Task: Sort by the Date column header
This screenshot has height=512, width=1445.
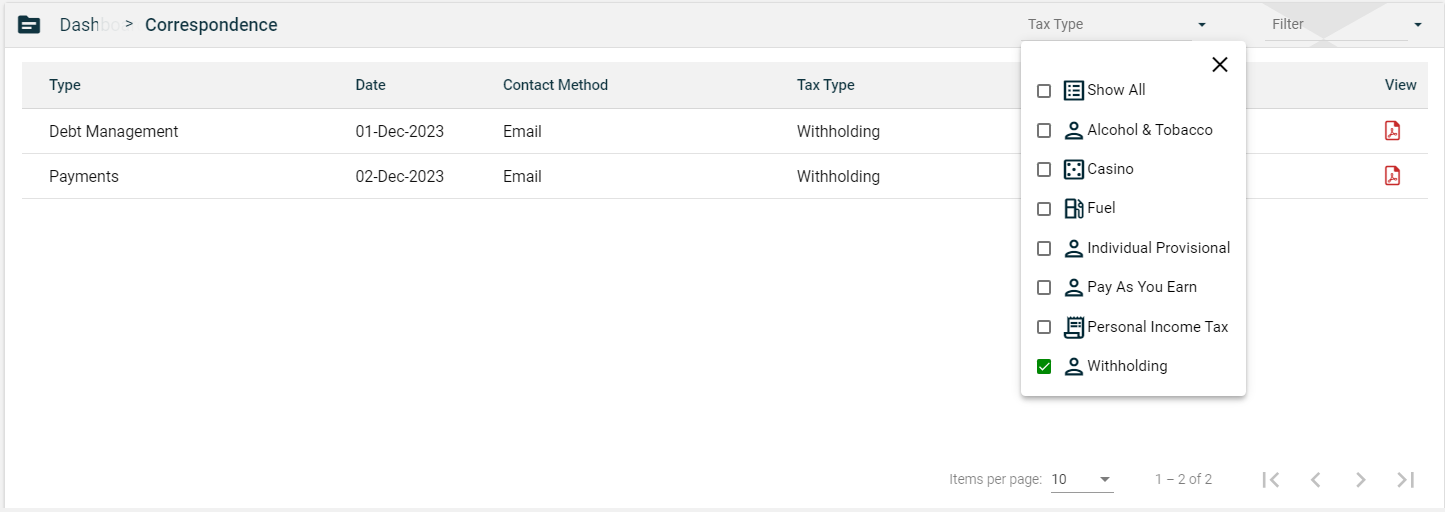Action: pos(370,85)
